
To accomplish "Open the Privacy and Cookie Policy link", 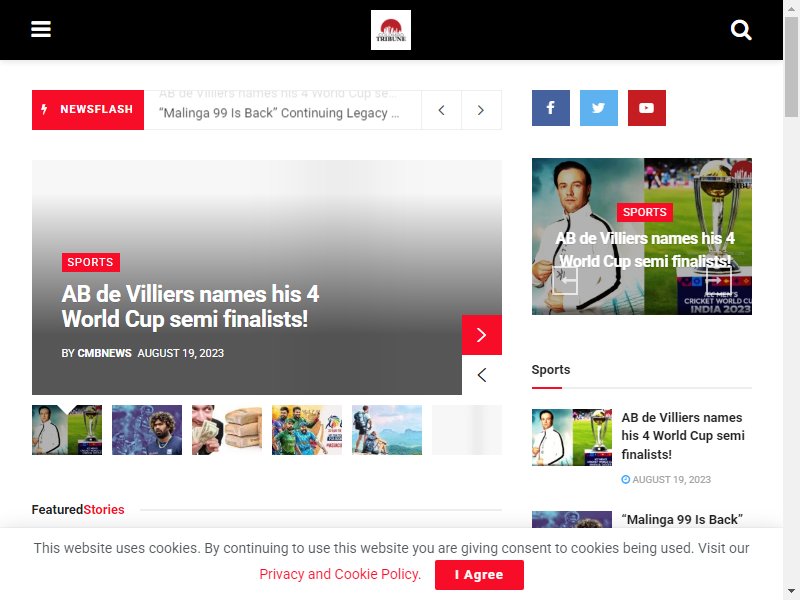I will point(340,574).
